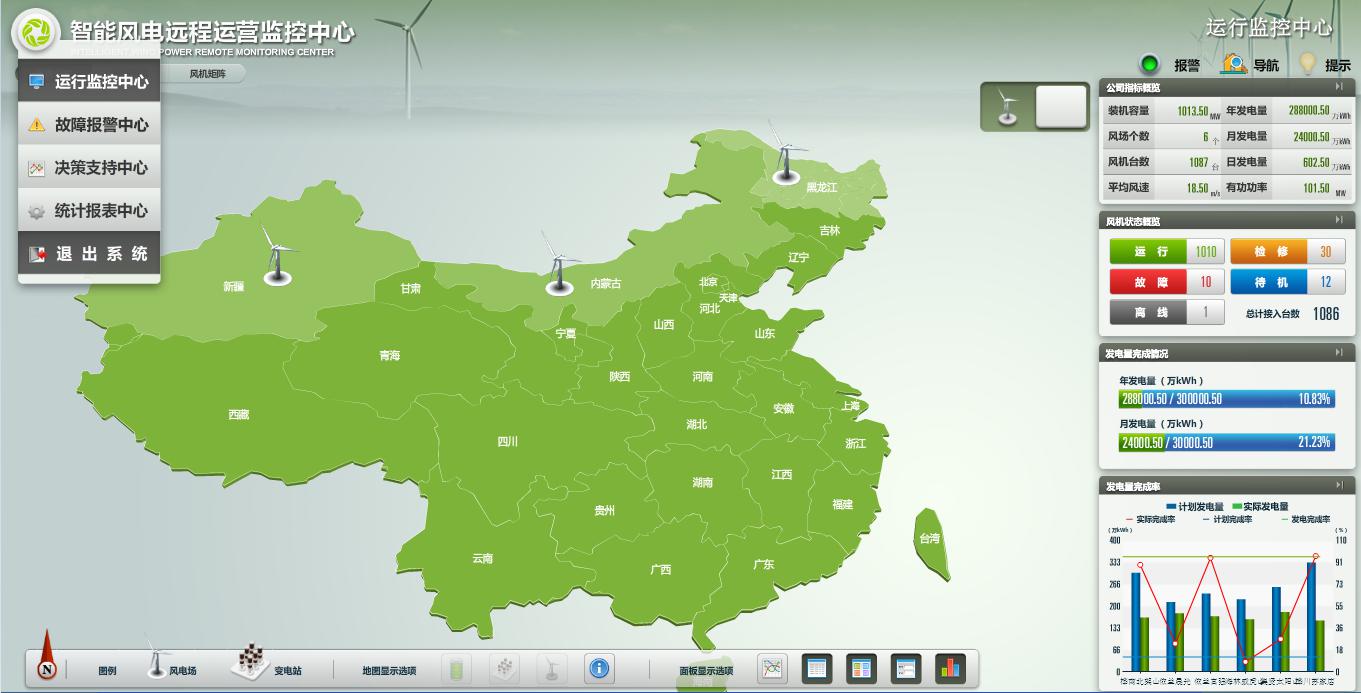The height and width of the screenshot is (693, 1361).
Task: Click the 提示 light bulb icon
Action: 1307,64
